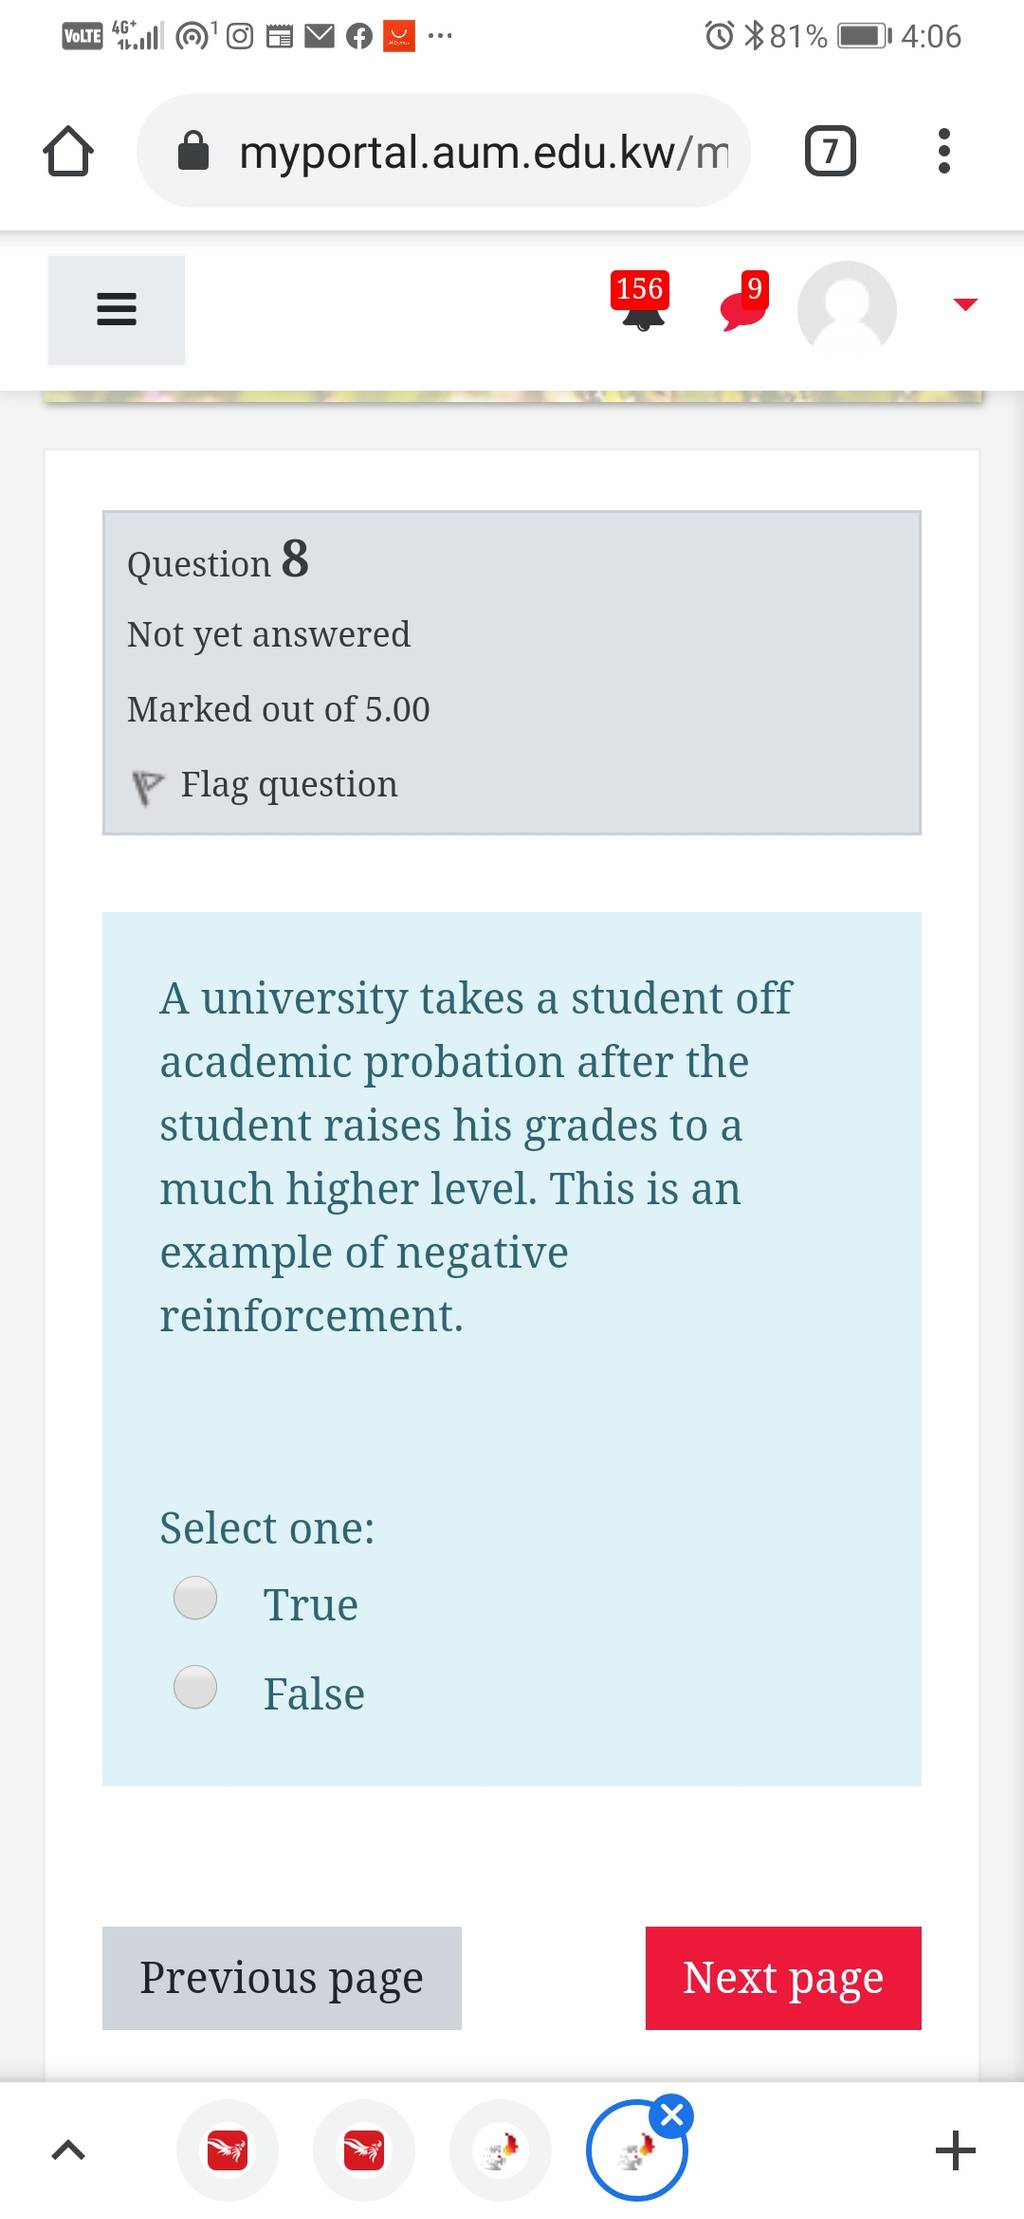
Task: Go to the Next page
Action: pos(783,1978)
